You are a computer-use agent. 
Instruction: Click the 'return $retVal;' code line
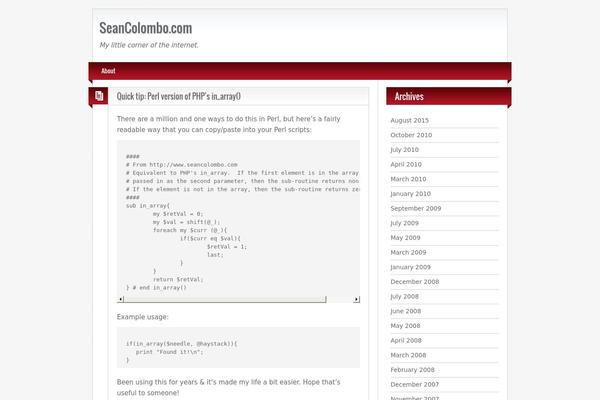pos(178,279)
